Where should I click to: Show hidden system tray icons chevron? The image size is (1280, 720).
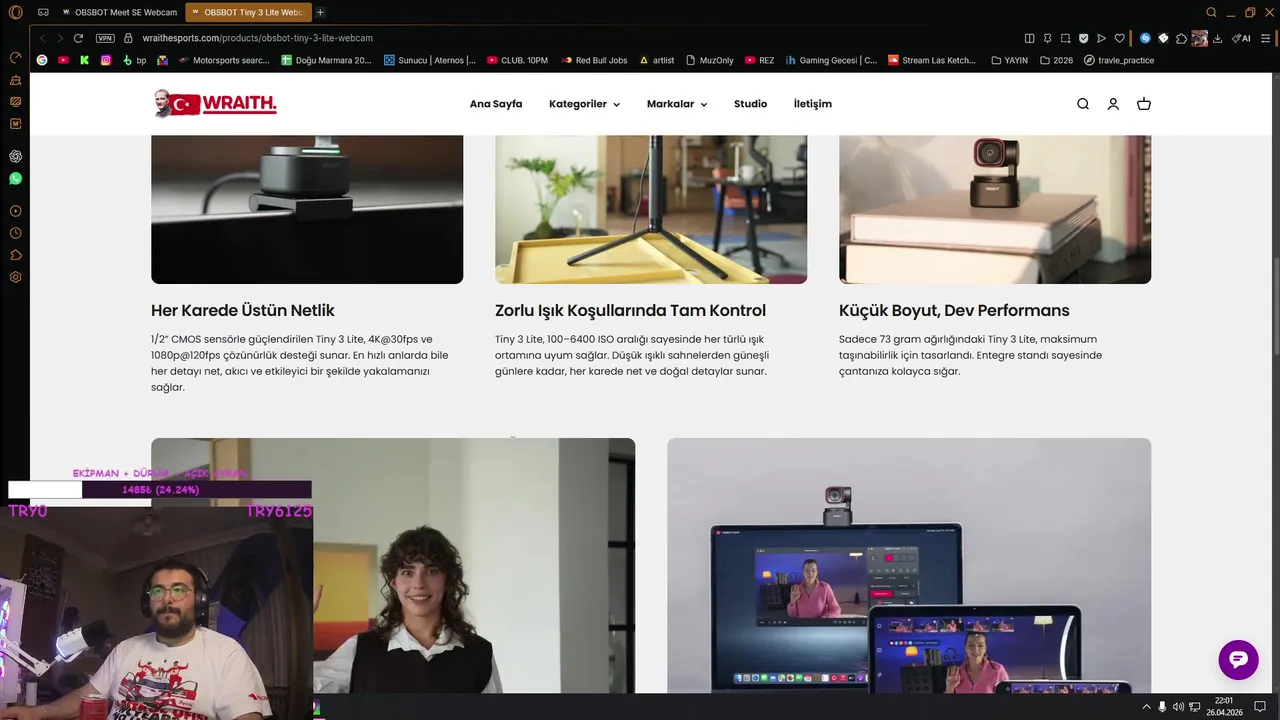coord(1146,707)
